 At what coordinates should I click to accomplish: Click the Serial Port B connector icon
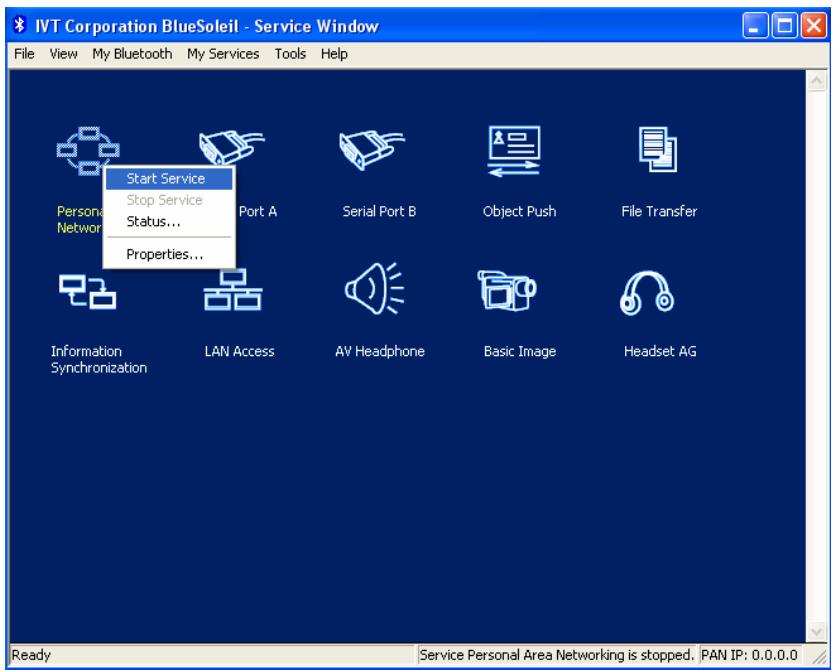[x=372, y=149]
